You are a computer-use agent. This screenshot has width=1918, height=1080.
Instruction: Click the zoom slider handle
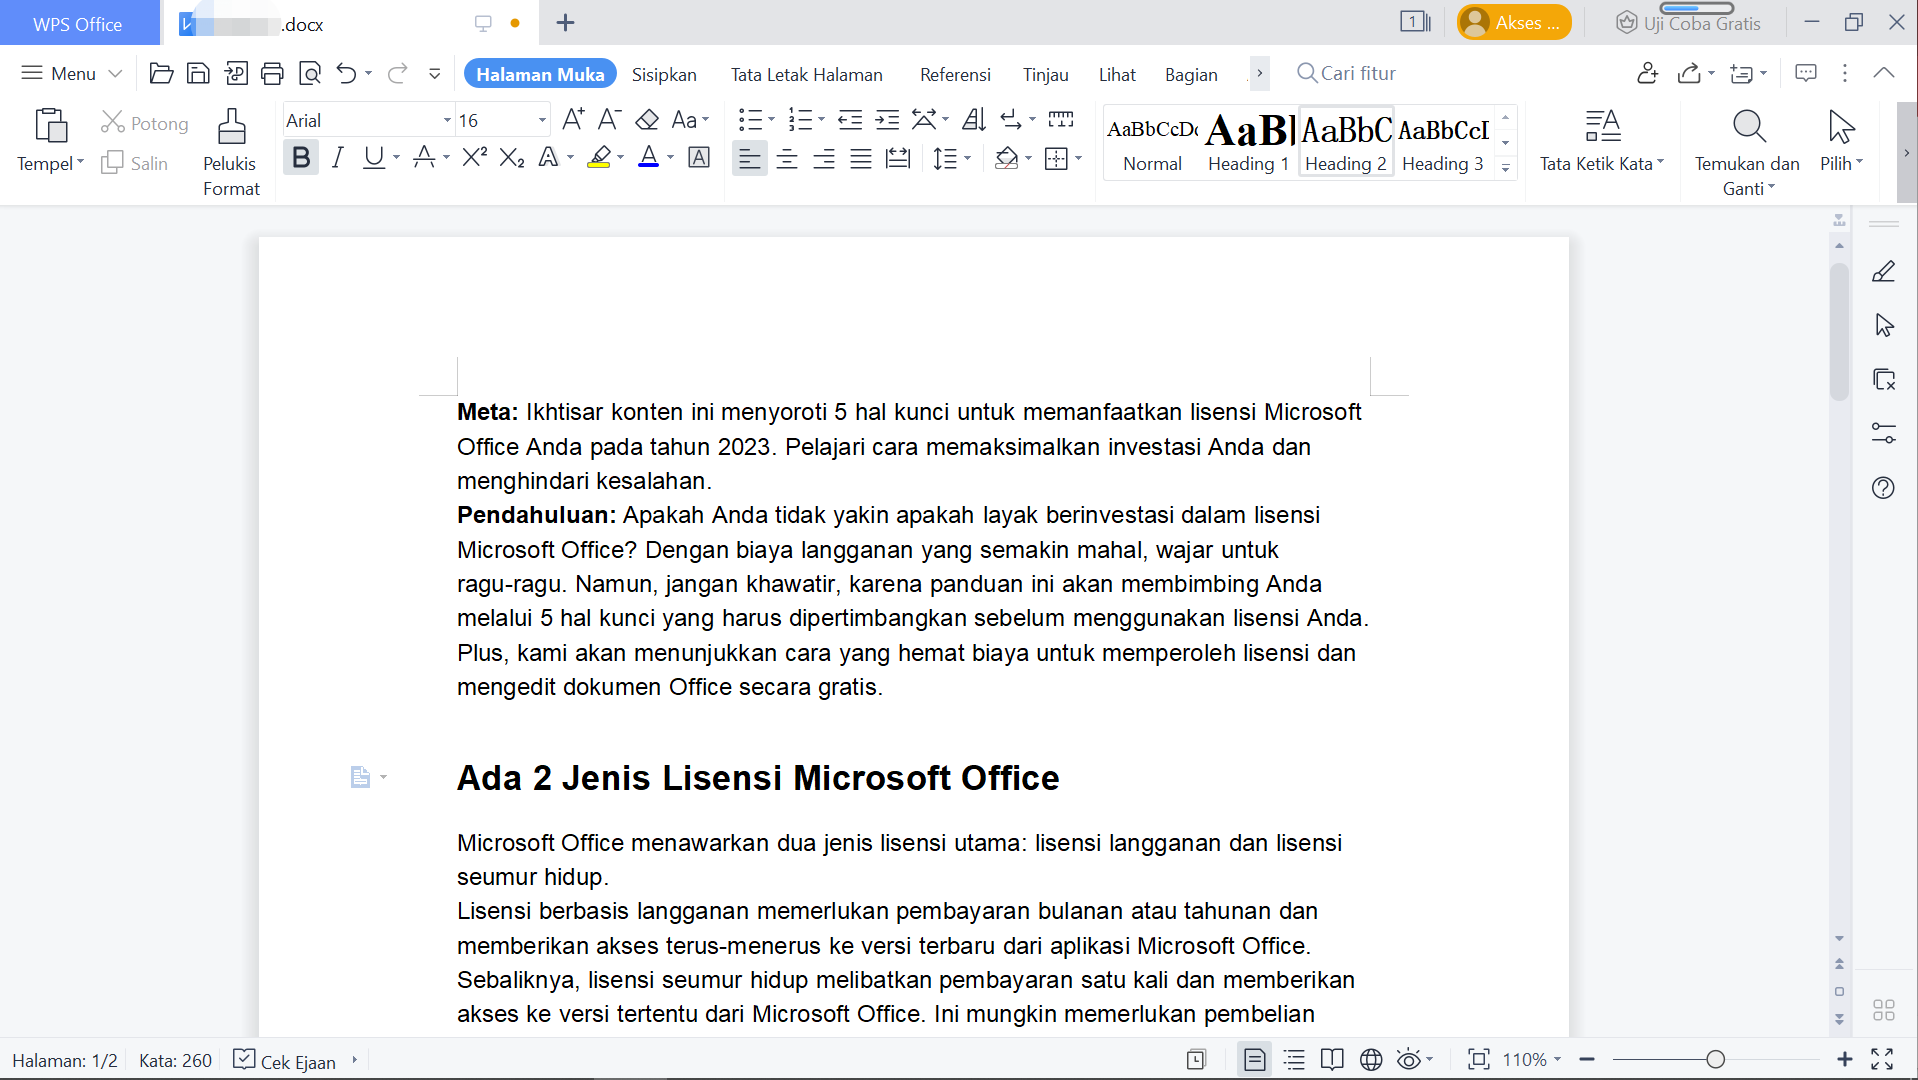(x=1716, y=1060)
